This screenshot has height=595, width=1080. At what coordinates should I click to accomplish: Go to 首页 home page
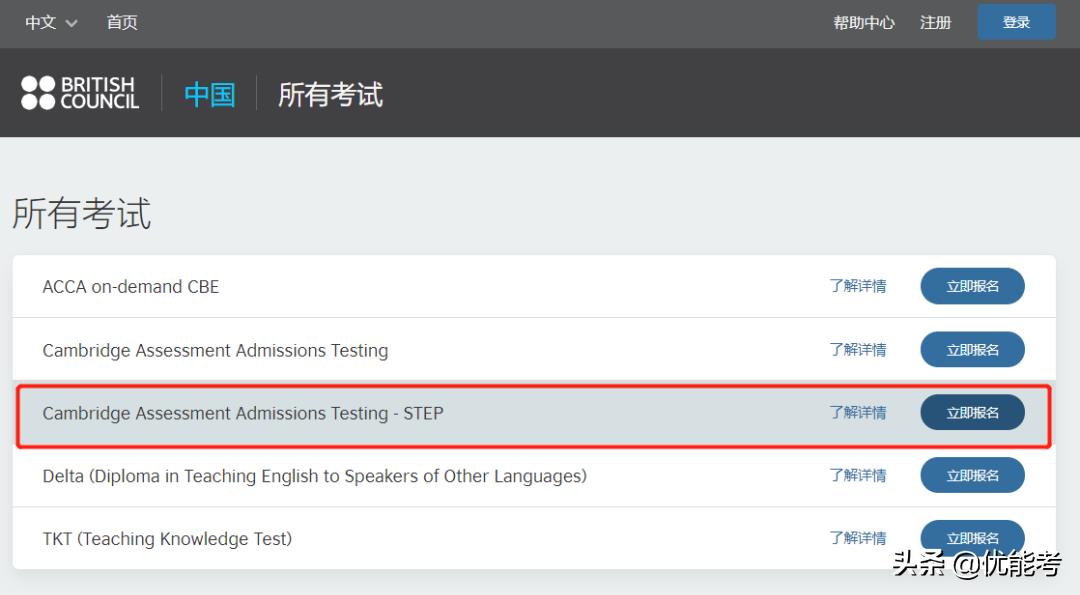tap(122, 22)
